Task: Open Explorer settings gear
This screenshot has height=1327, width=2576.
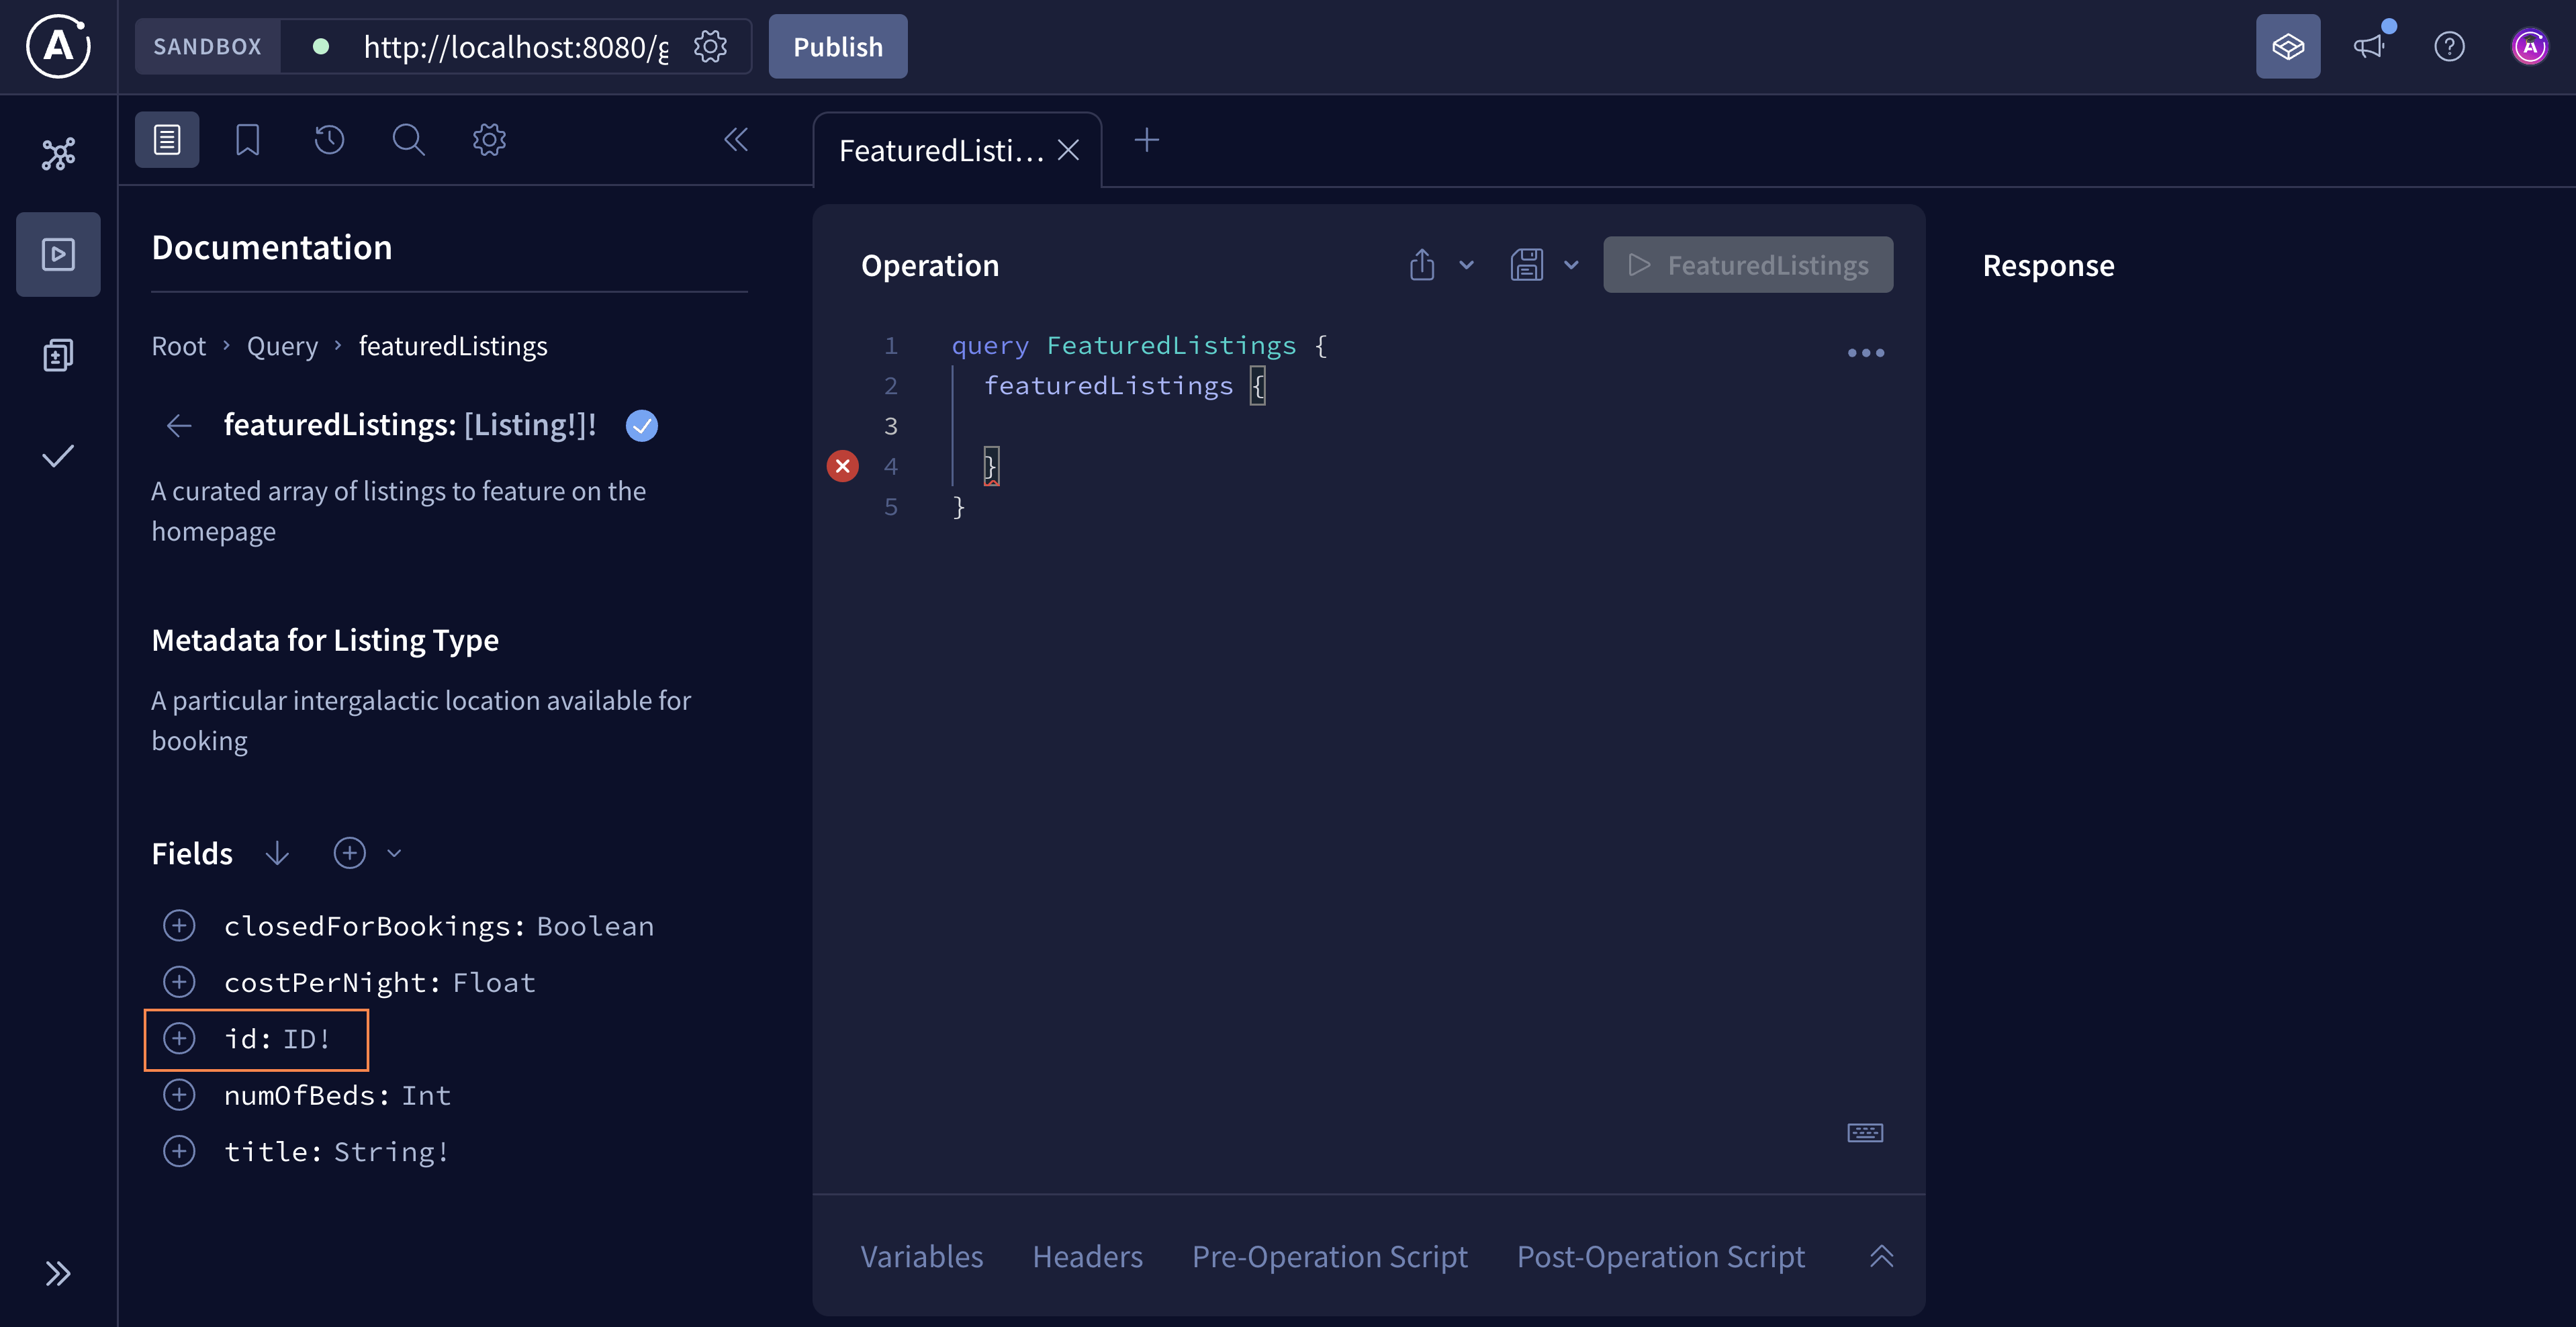Action: (488, 139)
